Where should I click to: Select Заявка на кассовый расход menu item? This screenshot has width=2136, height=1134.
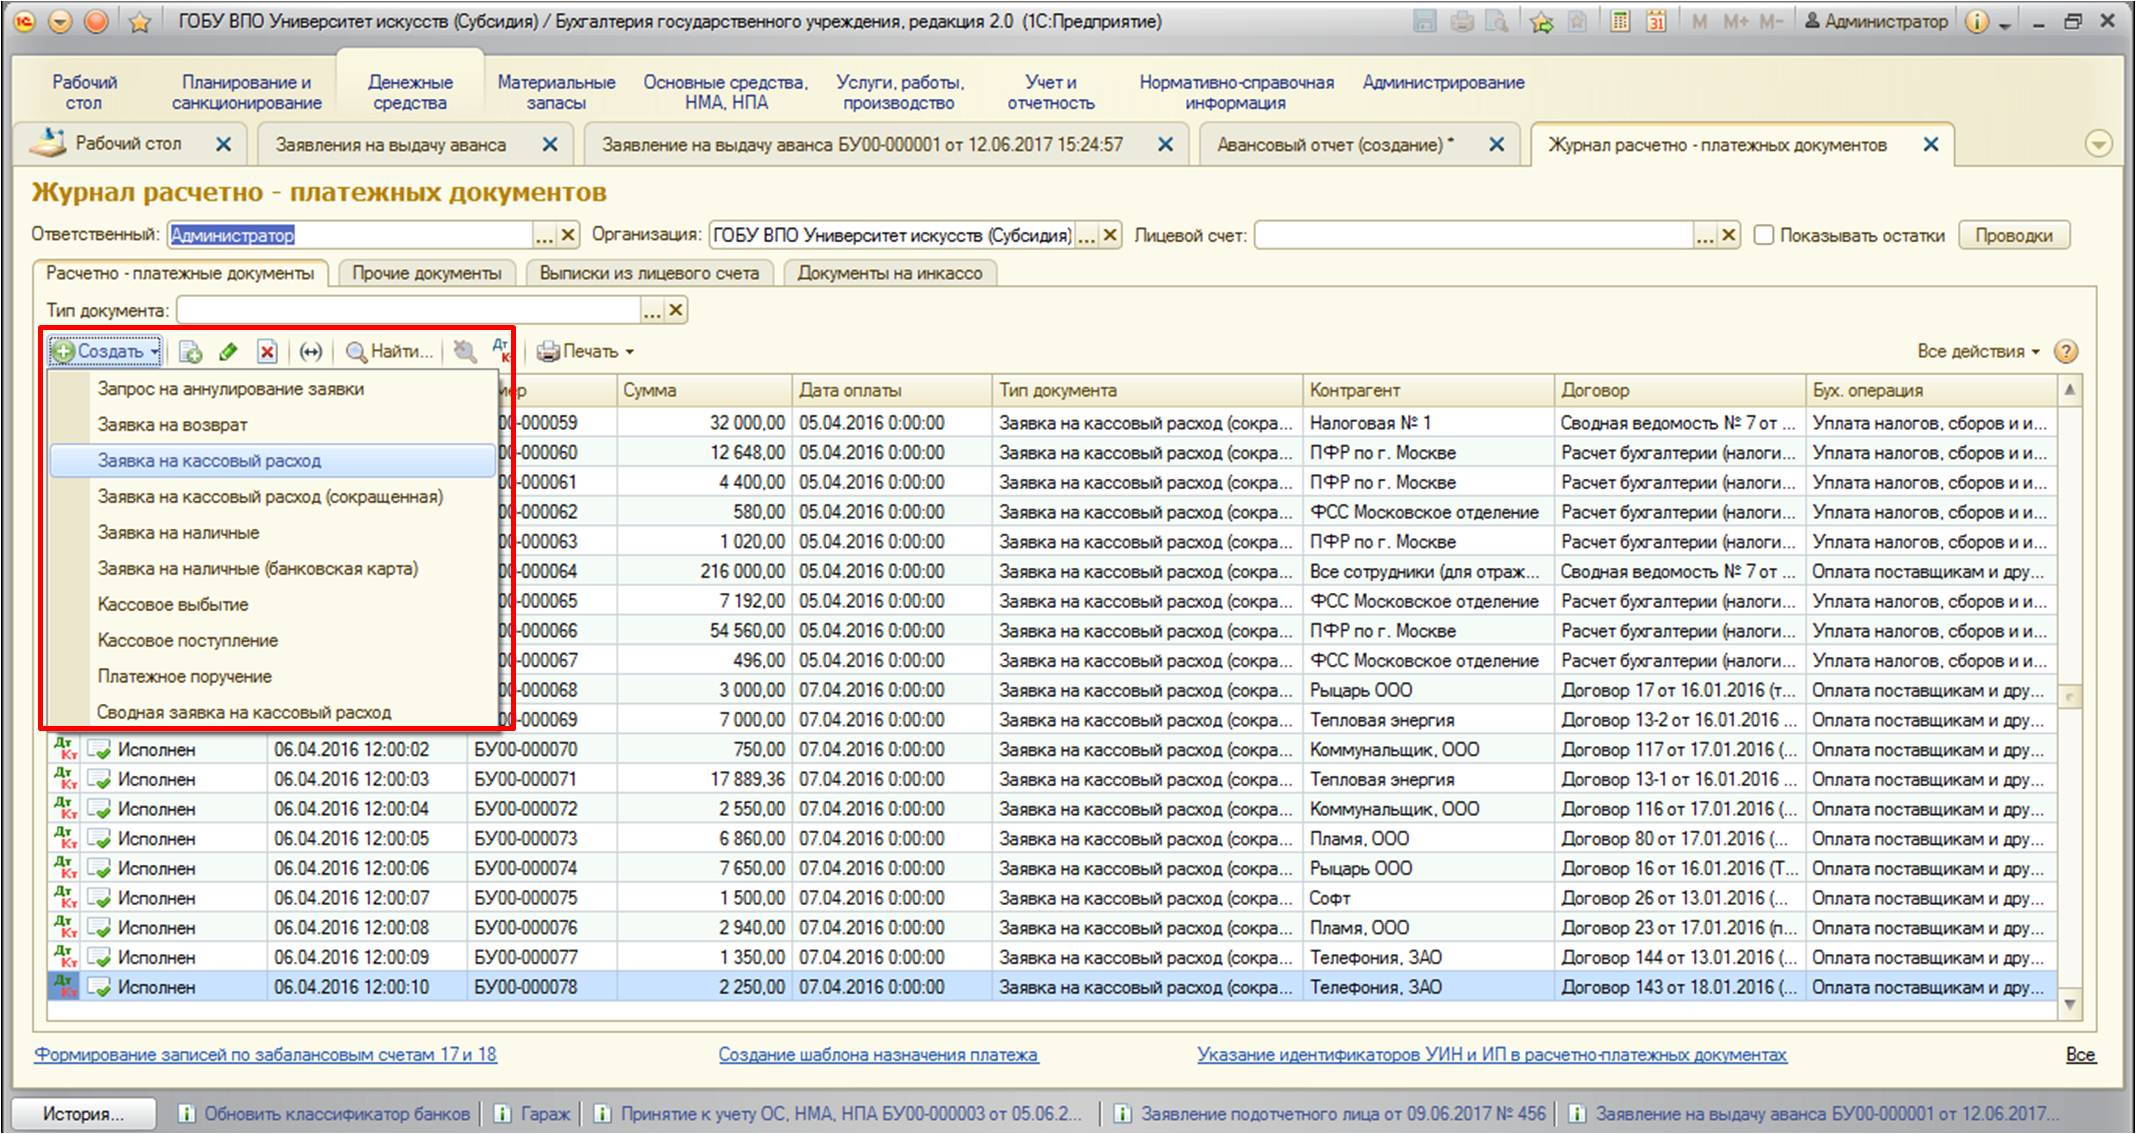pyautogui.click(x=272, y=461)
